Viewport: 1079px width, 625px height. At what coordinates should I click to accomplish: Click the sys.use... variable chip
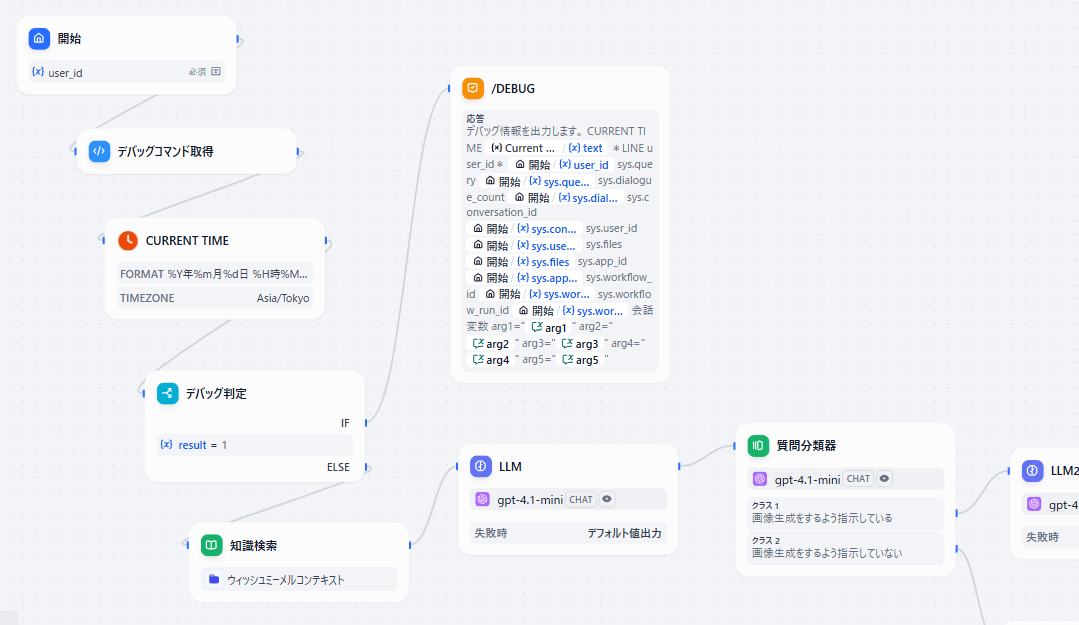pyautogui.click(x=547, y=245)
